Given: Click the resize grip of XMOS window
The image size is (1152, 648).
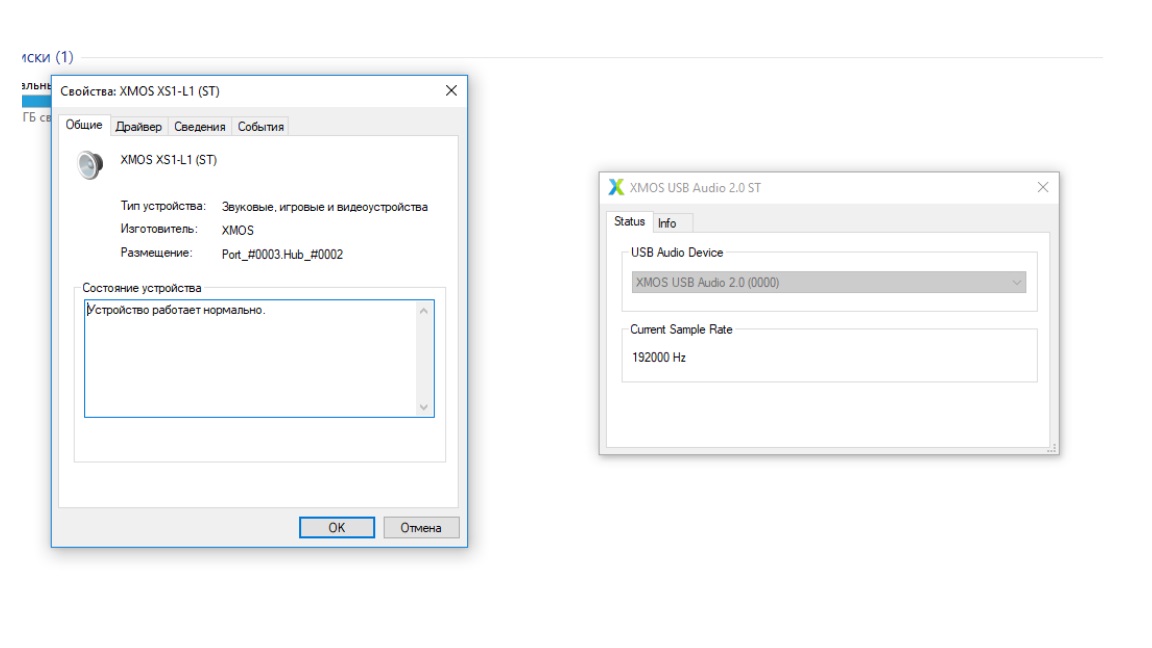Looking at the screenshot, I should [x=1051, y=447].
